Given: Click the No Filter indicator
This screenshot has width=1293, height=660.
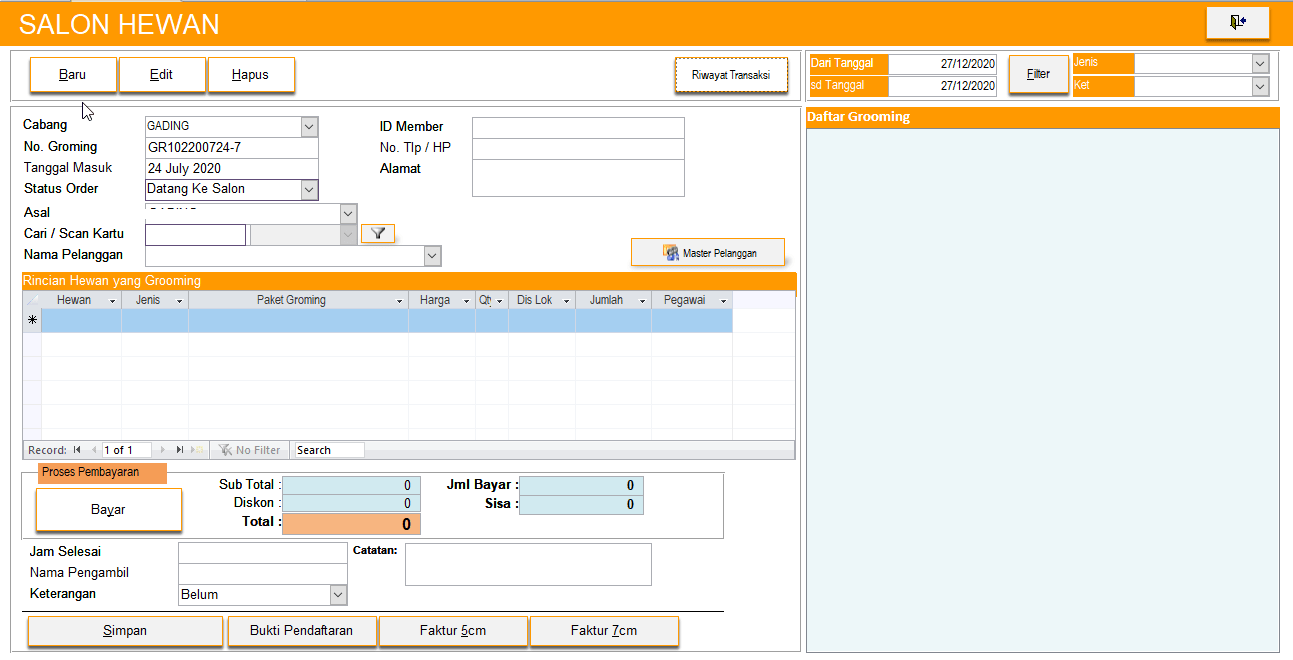Looking at the screenshot, I should coord(250,450).
